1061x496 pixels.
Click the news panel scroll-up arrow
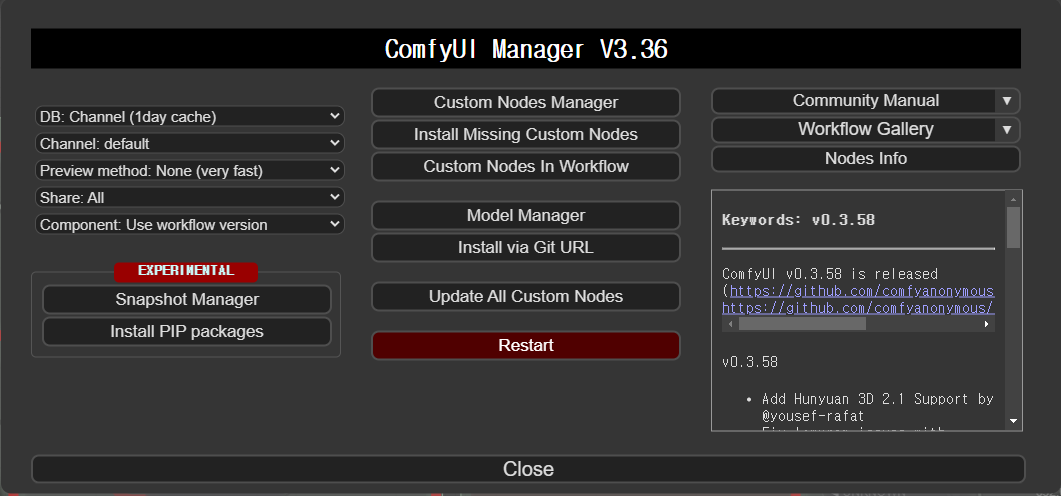pyautogui.click(x=1013, y=199)
